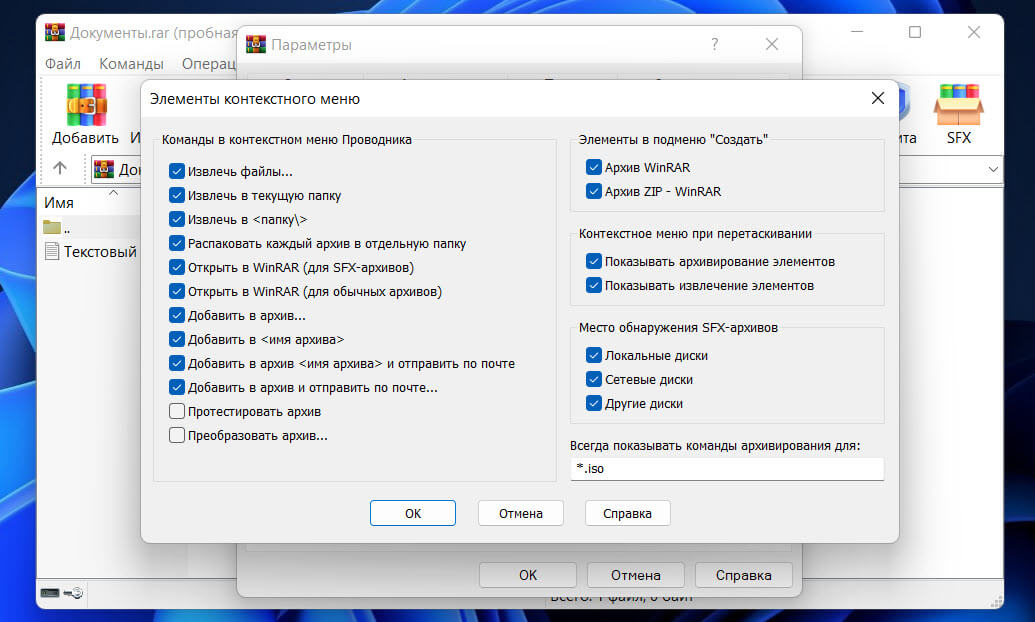Image resolution: width=1035 pixels, height=622 pixels.
Task: Toggle Показывать извлечение элементов checkbox
Action: tap(593, 285)
